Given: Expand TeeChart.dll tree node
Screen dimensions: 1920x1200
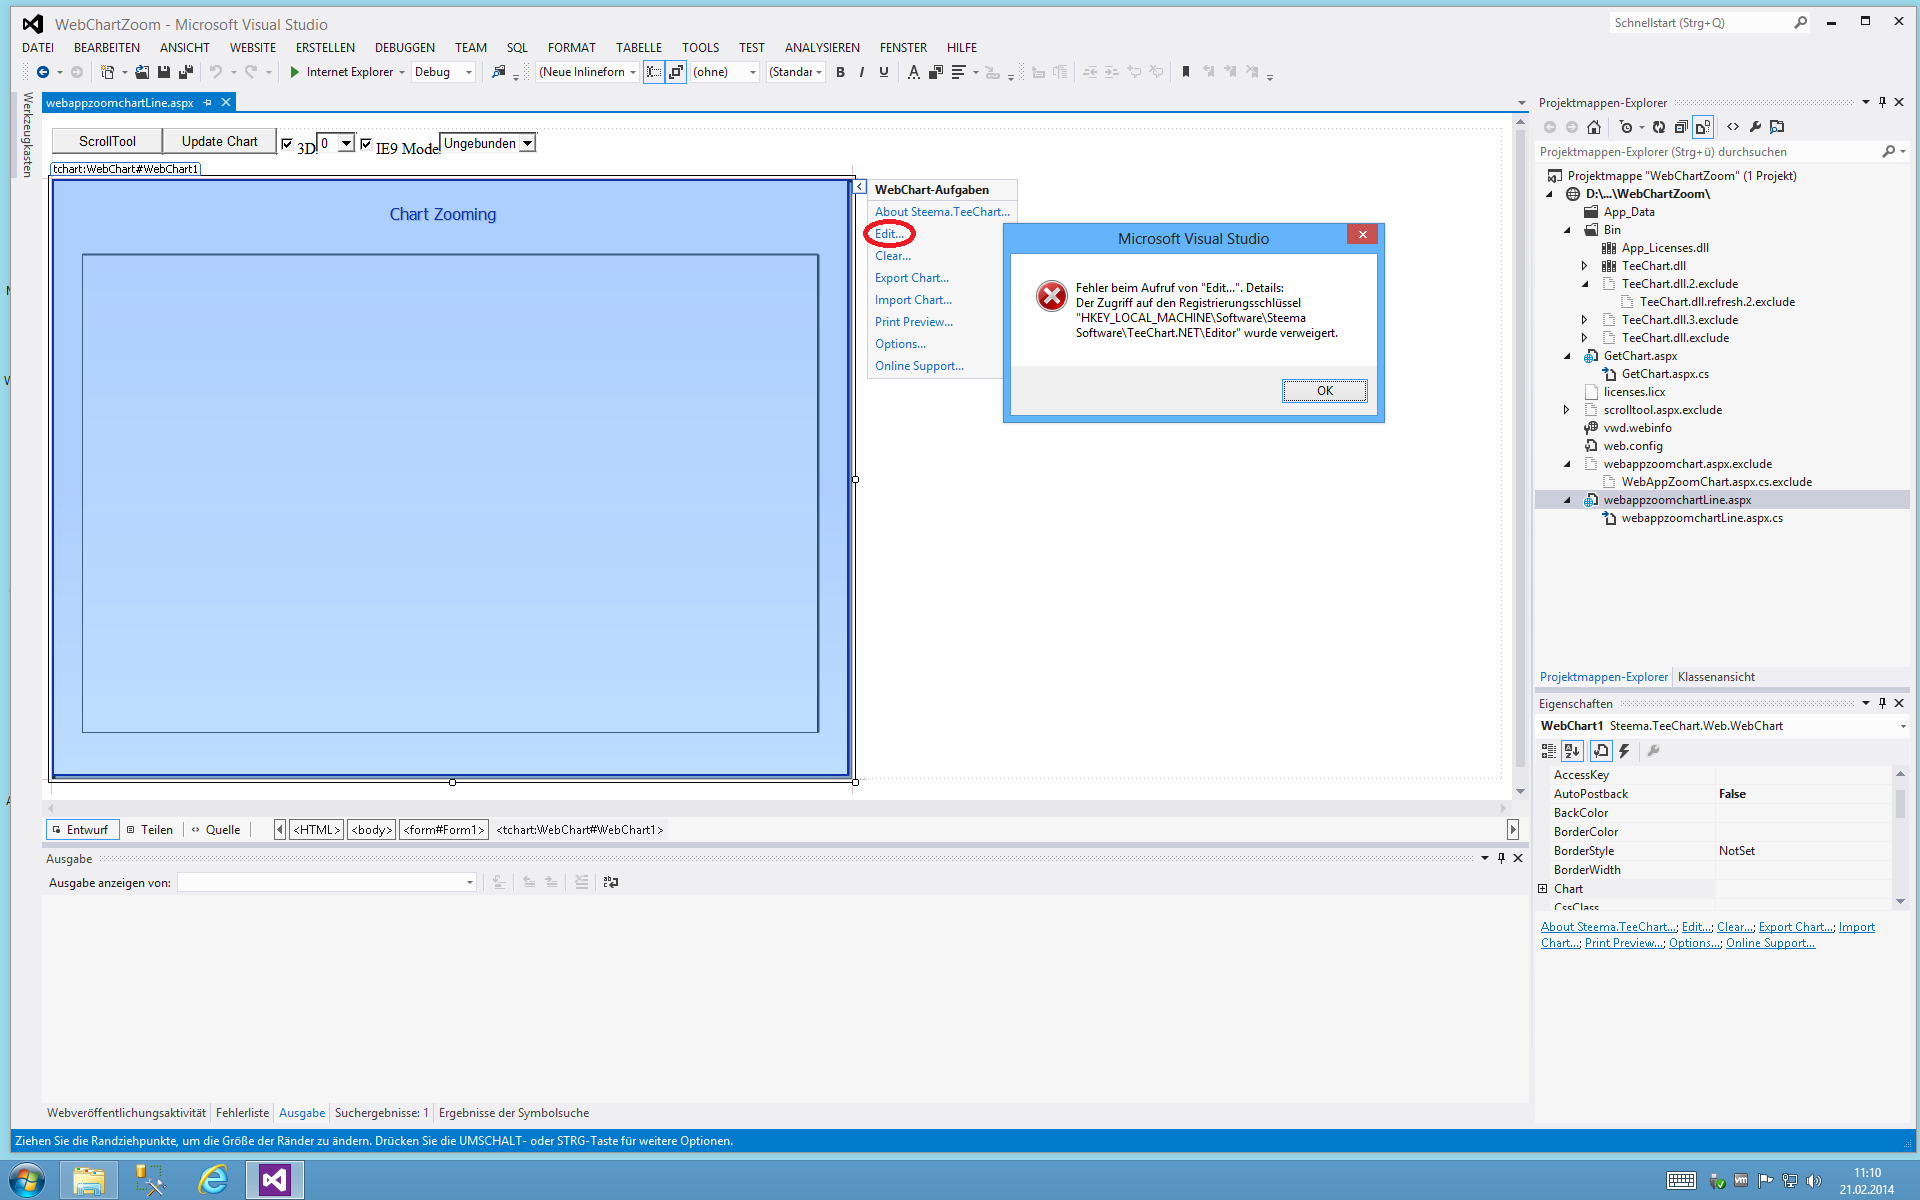Looking at the screenshot, I should [1584, 266].
